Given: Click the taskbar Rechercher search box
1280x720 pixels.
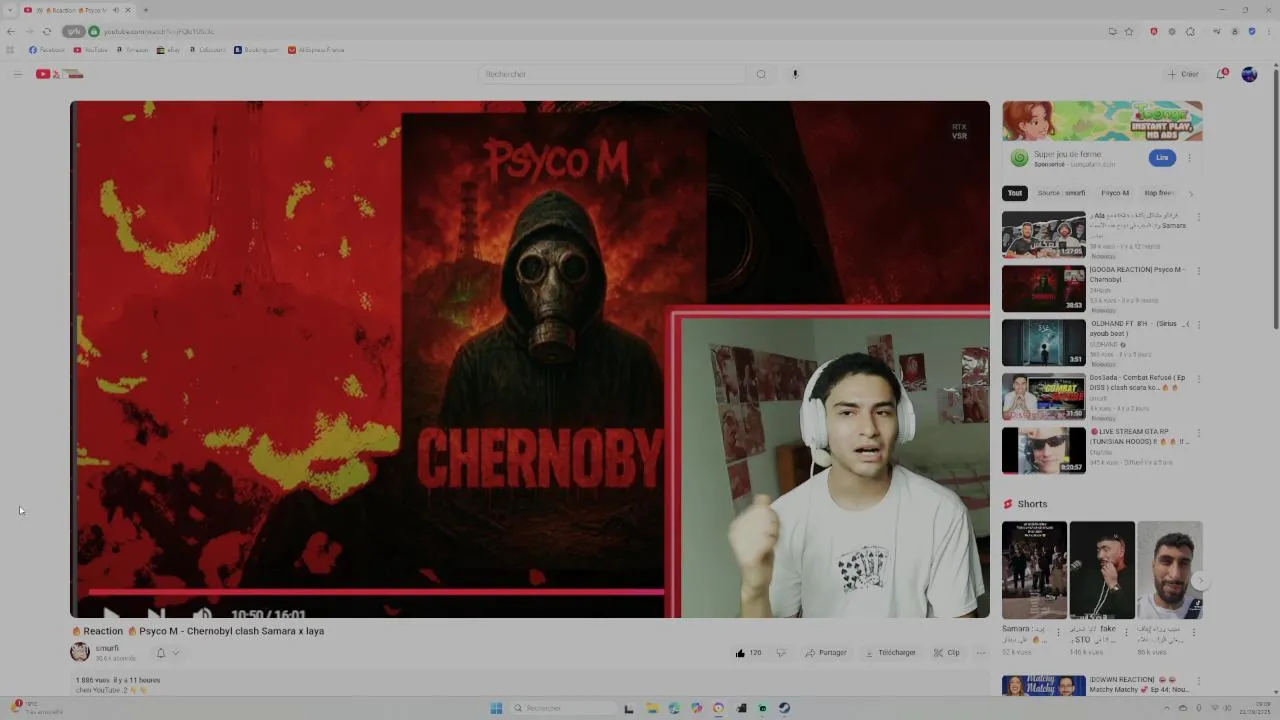Looking at the screenshot, I should (x=562, y=708).
